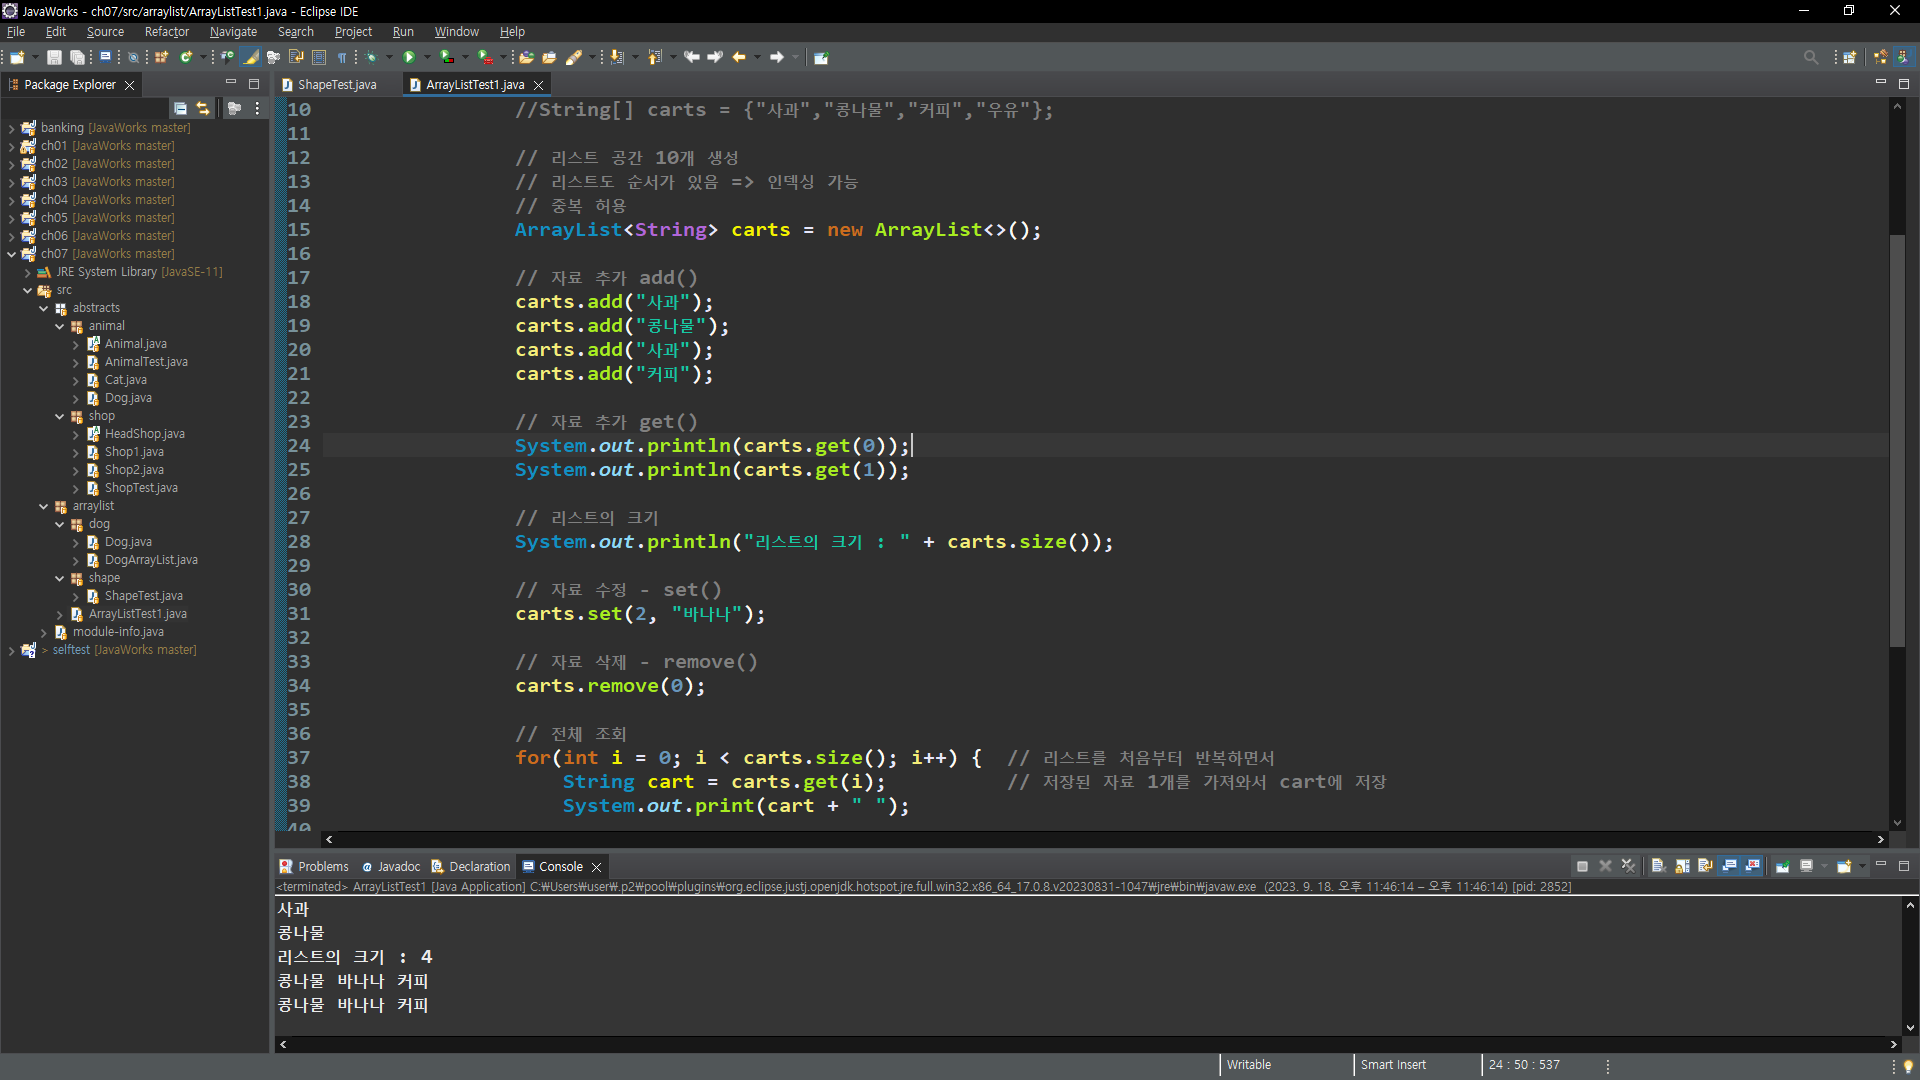Open the Refactor menu
1920x1080 pixels.
click(x=166, y=32)
